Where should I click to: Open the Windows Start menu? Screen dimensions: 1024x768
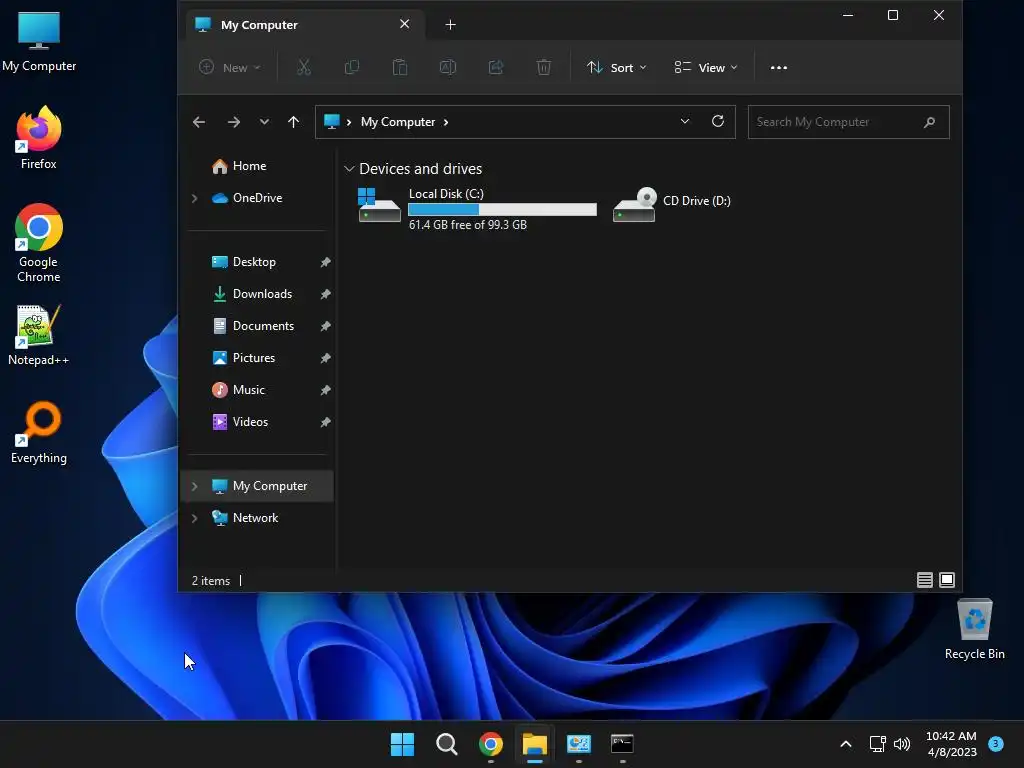coord(402,744)
